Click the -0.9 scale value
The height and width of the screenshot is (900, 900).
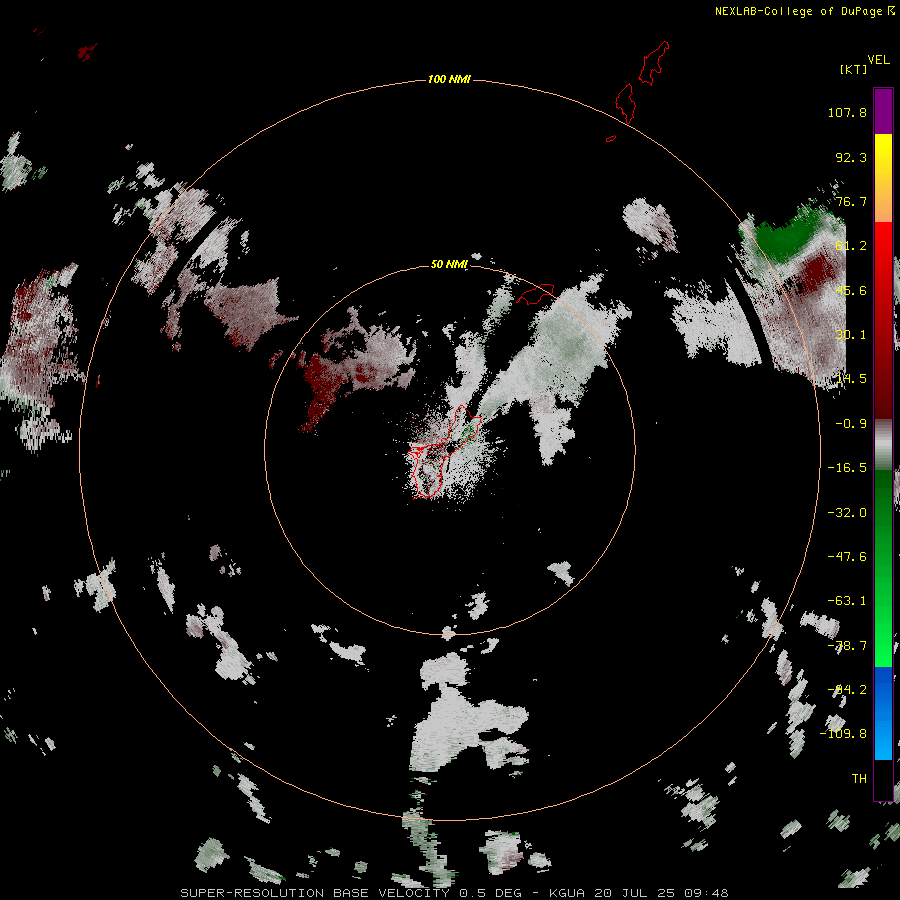coord(851,424)
